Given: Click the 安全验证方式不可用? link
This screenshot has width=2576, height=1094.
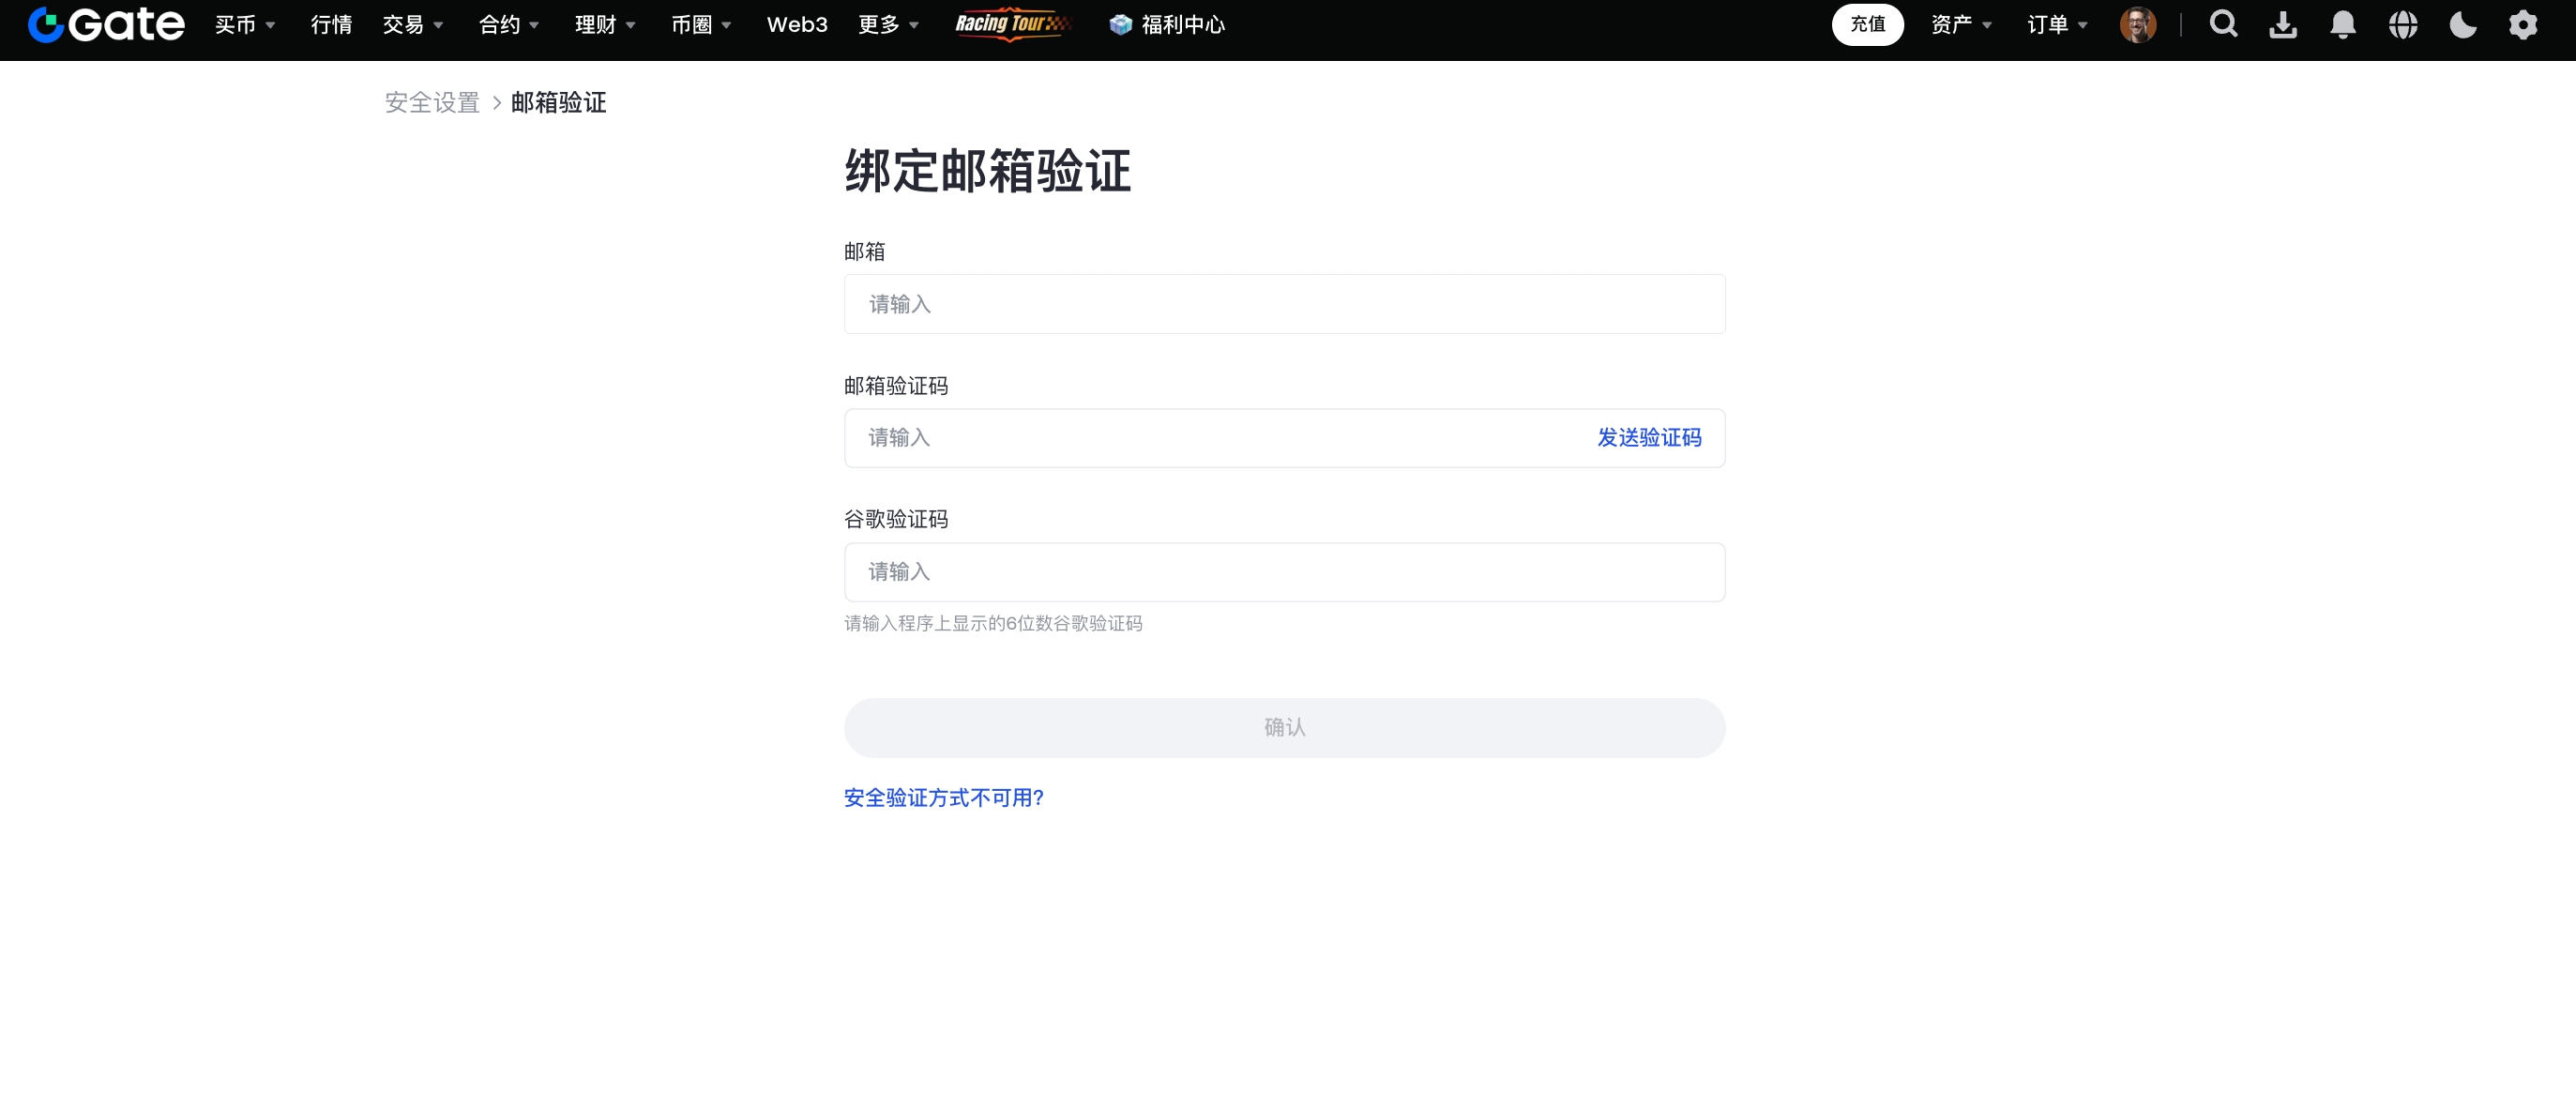Looking at the screenshot, I should 943,797.
